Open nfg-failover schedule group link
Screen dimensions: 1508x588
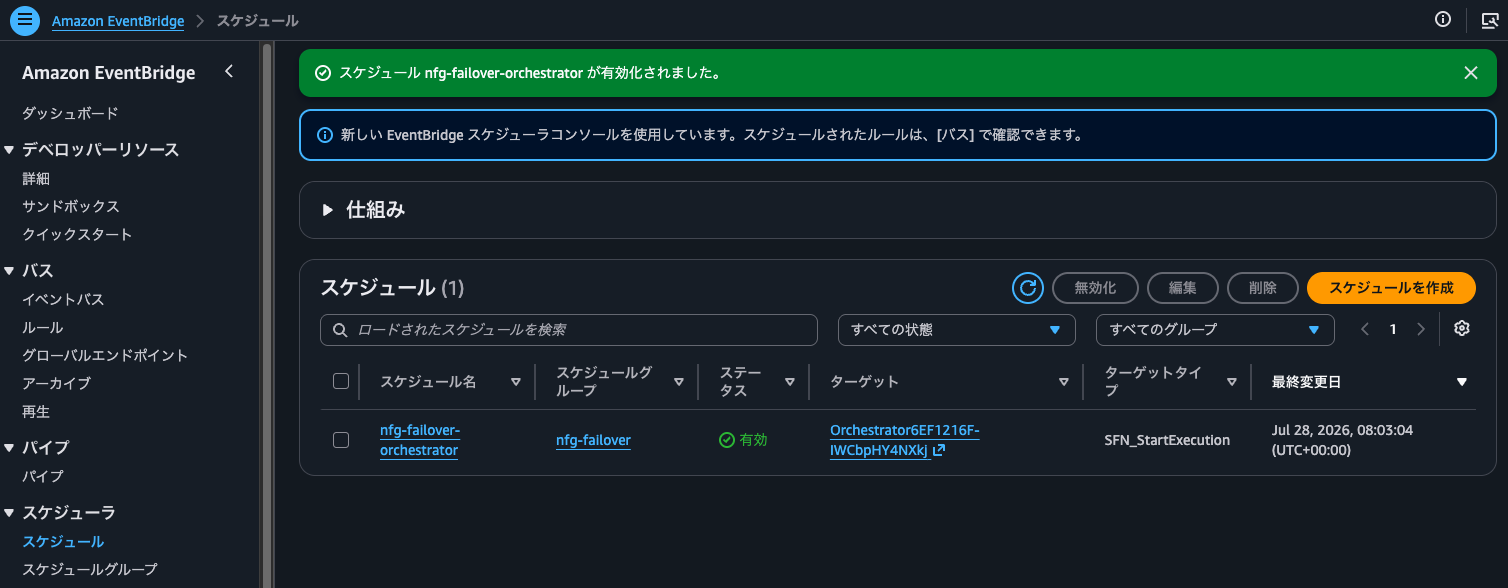pyautogui.click(x=593, y=440)
